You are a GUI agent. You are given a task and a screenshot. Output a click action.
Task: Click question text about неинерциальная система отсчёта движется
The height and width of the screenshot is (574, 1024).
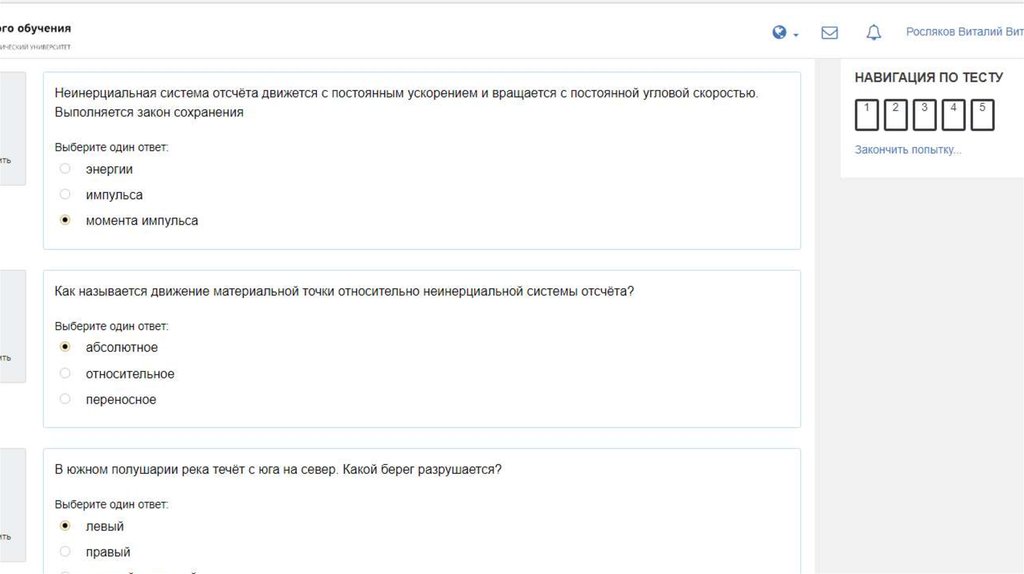(x=406, y=103)
